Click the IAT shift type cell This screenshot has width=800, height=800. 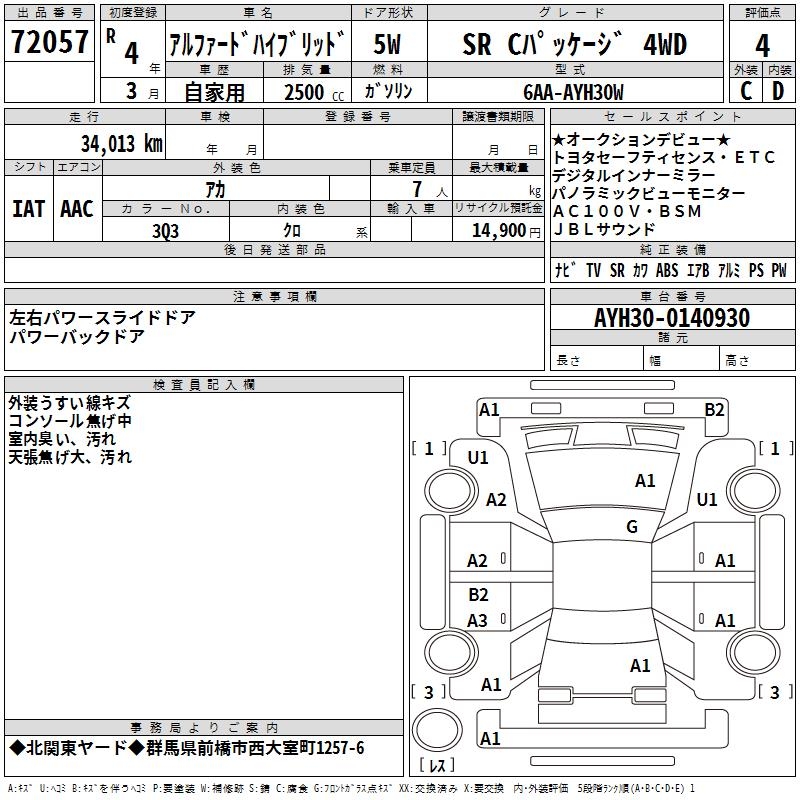30,208
